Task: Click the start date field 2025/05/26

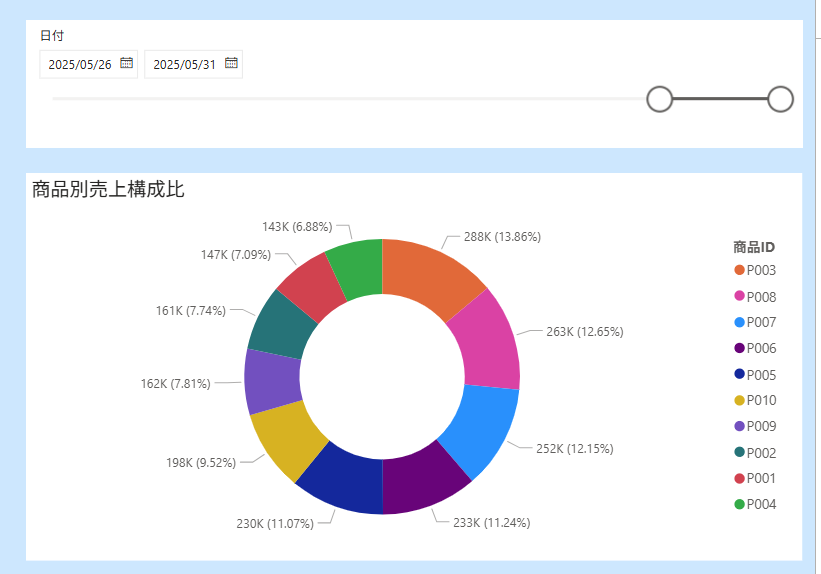Action: point(88,64)
